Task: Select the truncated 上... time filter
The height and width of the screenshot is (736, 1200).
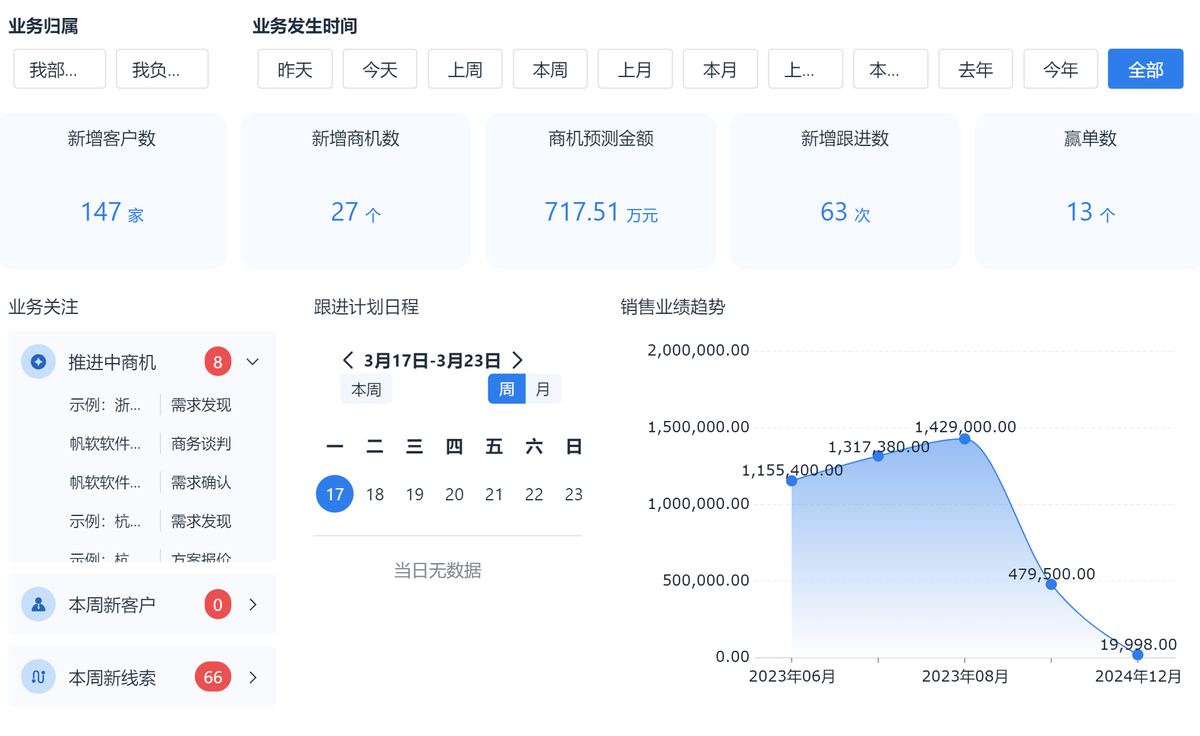Action: click(x=805, y=69)
